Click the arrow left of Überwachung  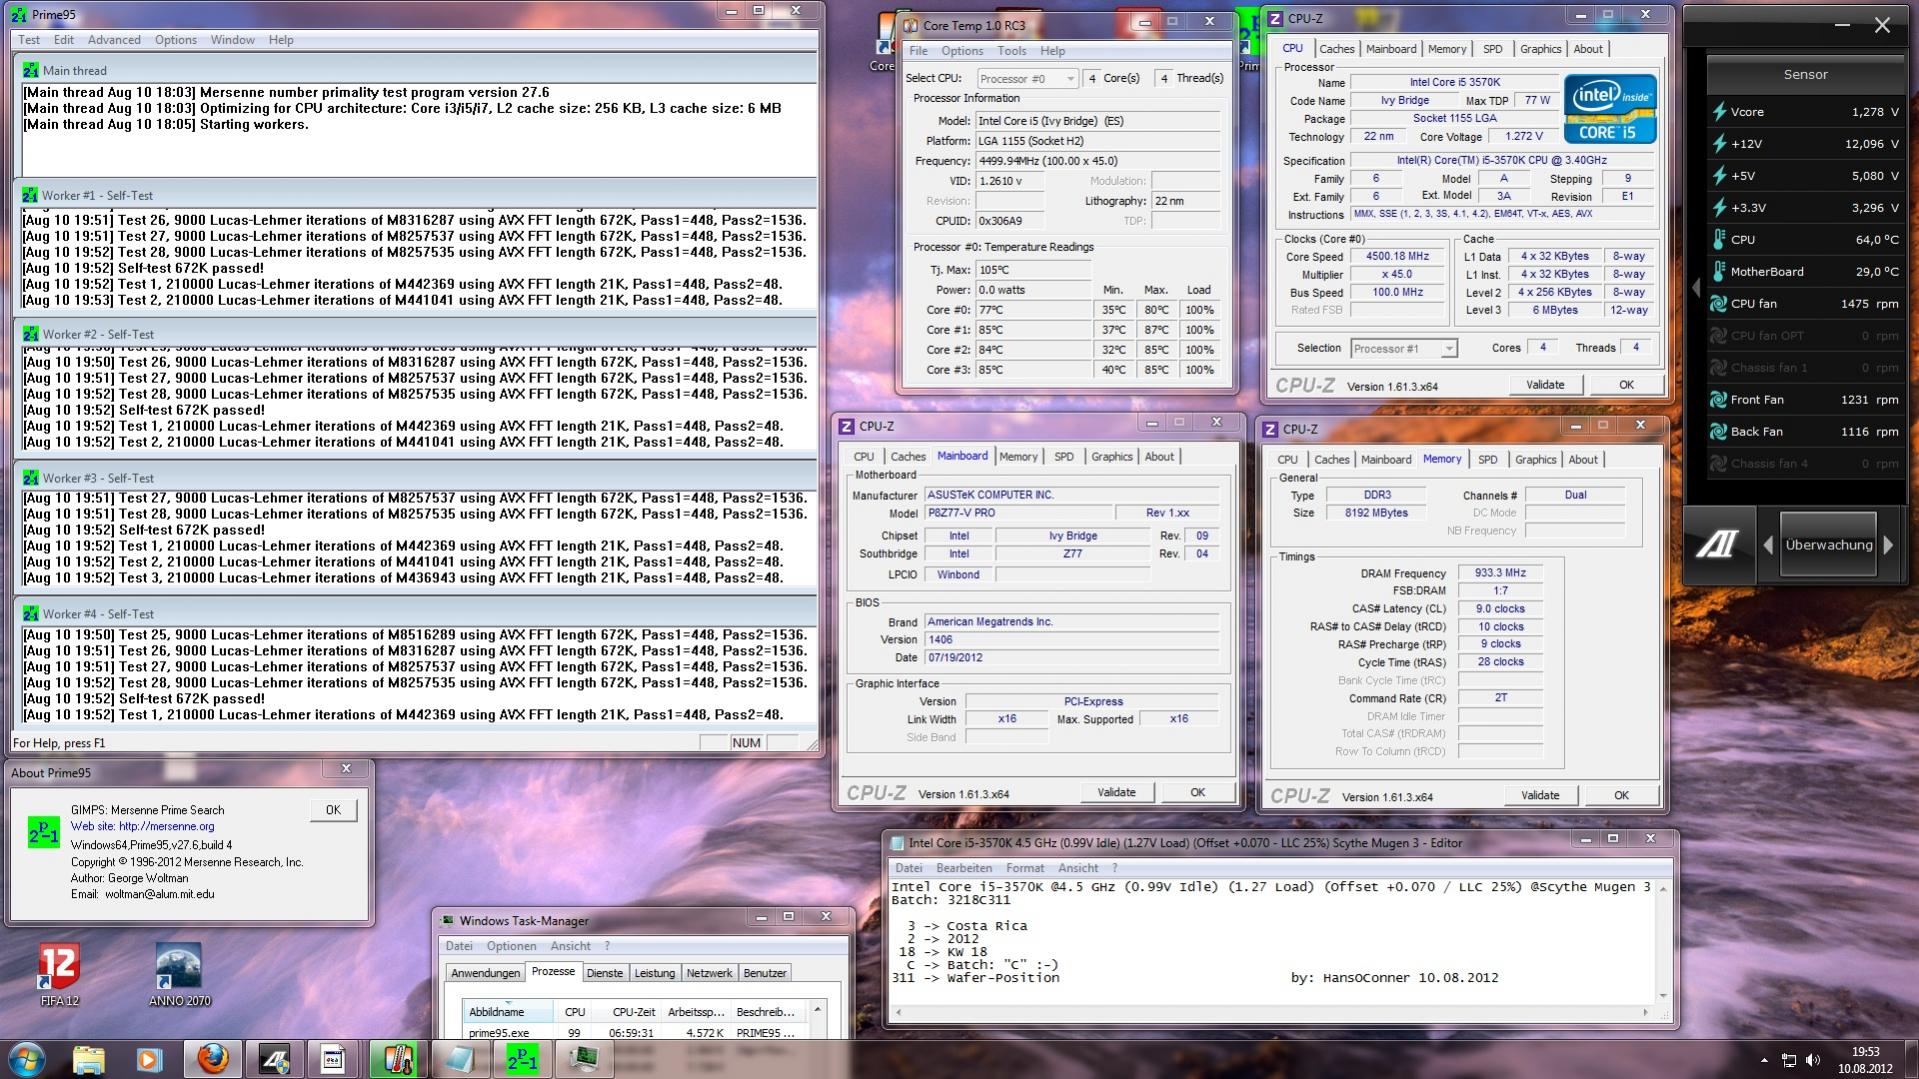point(1767,545)
